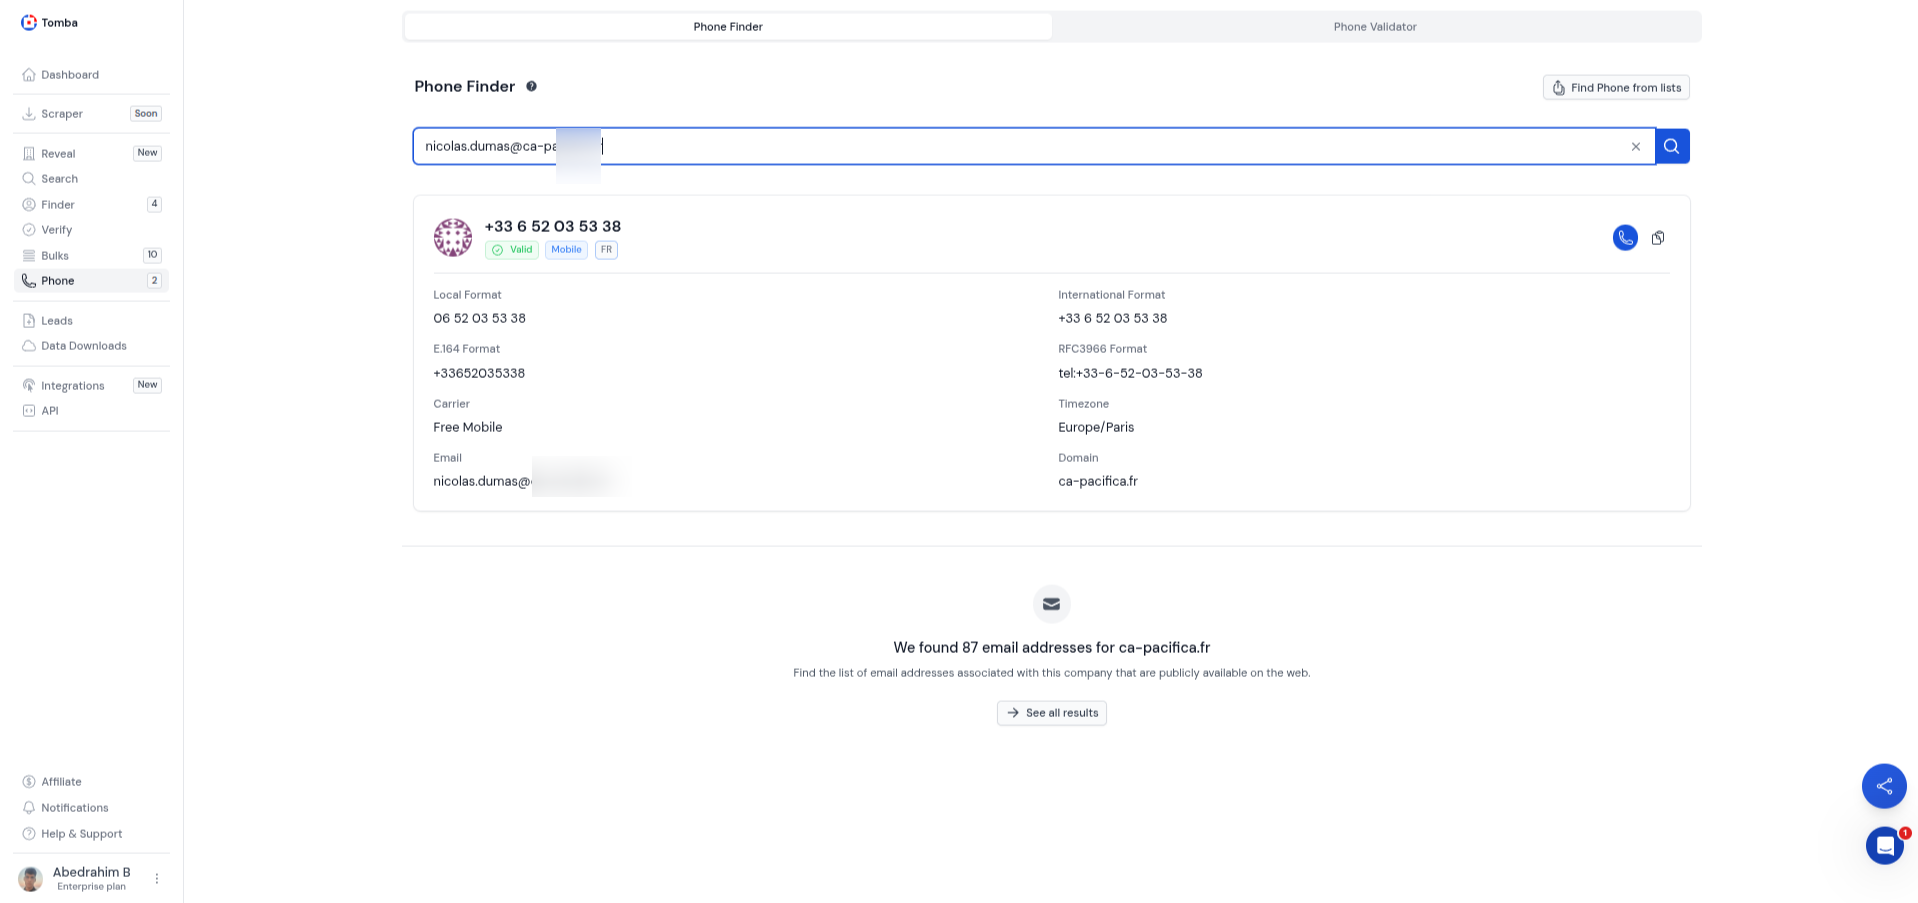Click See all results button

[1051, 713]
